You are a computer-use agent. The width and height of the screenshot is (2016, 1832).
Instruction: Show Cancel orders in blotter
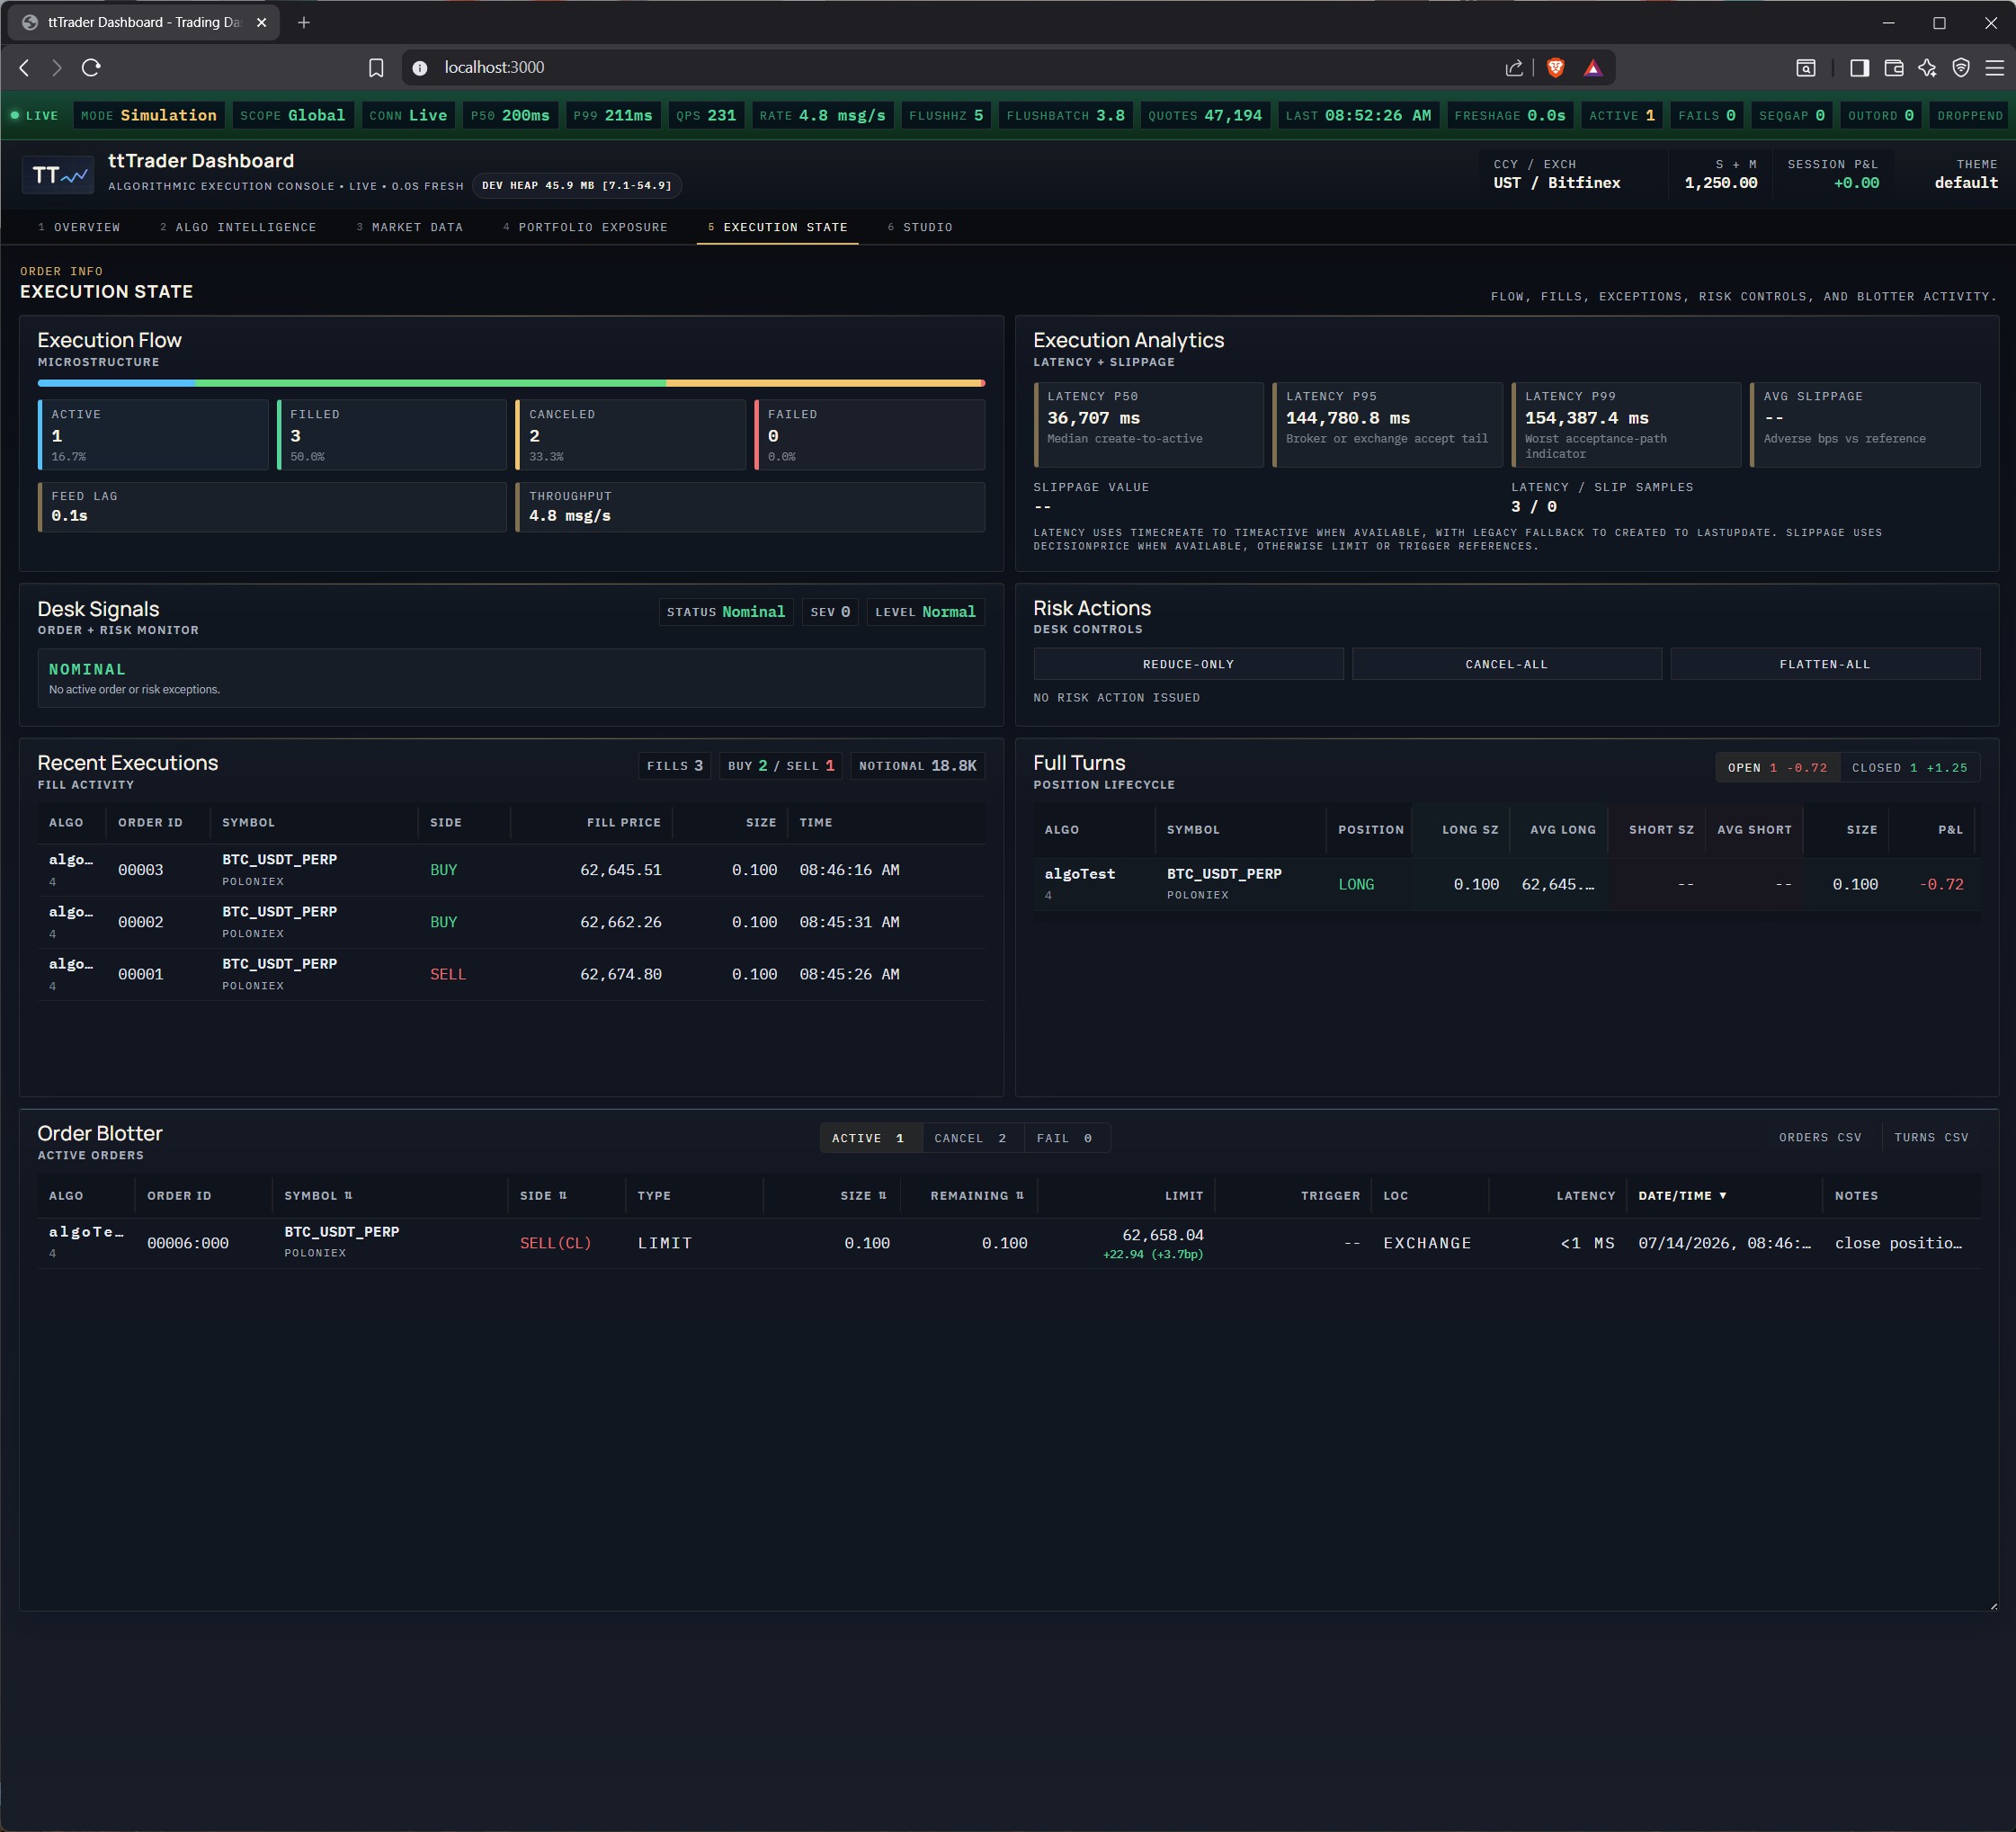click(x=971, y=1138)
